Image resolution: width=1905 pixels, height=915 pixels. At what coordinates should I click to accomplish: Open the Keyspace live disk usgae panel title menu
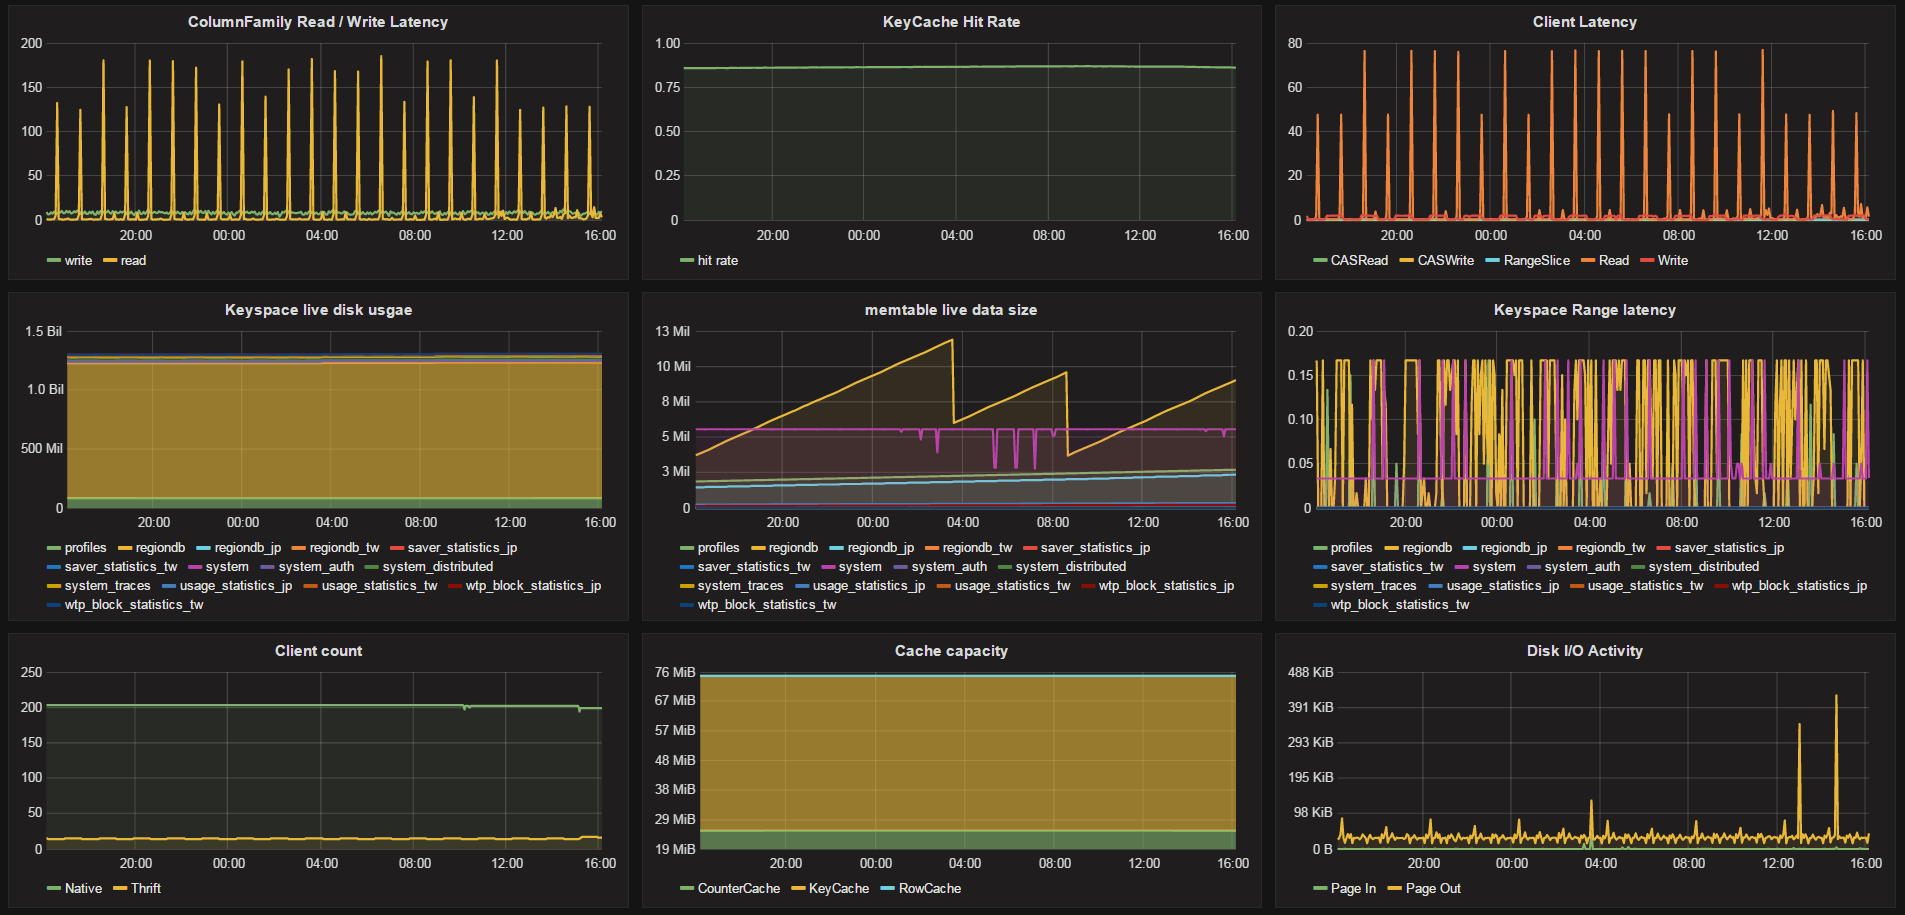(318, 310)
